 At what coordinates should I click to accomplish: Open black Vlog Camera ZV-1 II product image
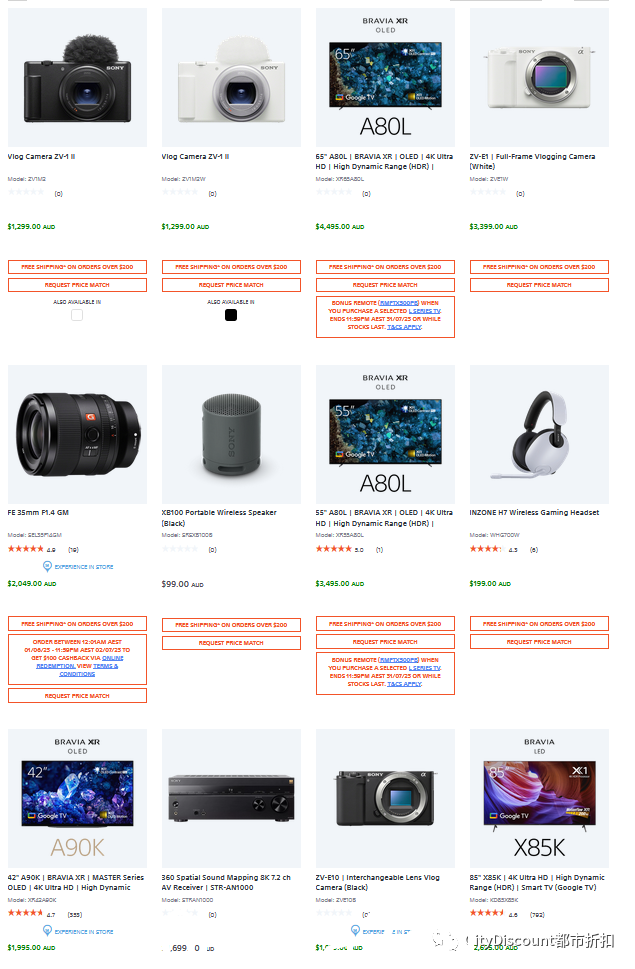77,77
